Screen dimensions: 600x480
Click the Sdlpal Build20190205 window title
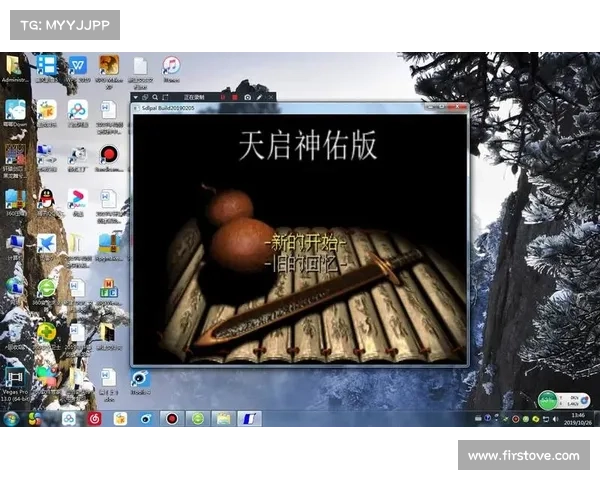pyautogui.click(x=168, y=108)
